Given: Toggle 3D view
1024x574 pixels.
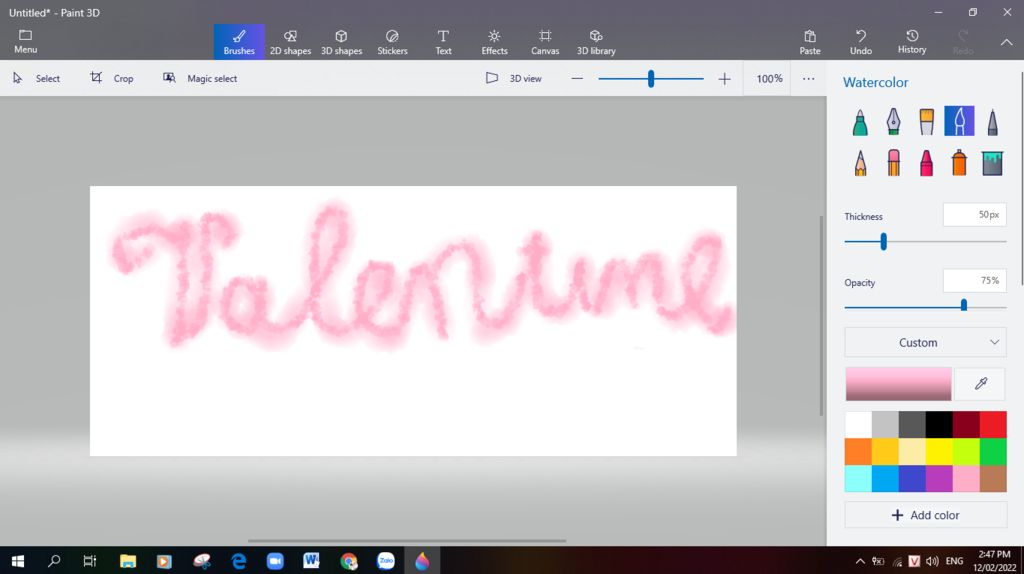Looking at the screenshot, I should point(514,78).
